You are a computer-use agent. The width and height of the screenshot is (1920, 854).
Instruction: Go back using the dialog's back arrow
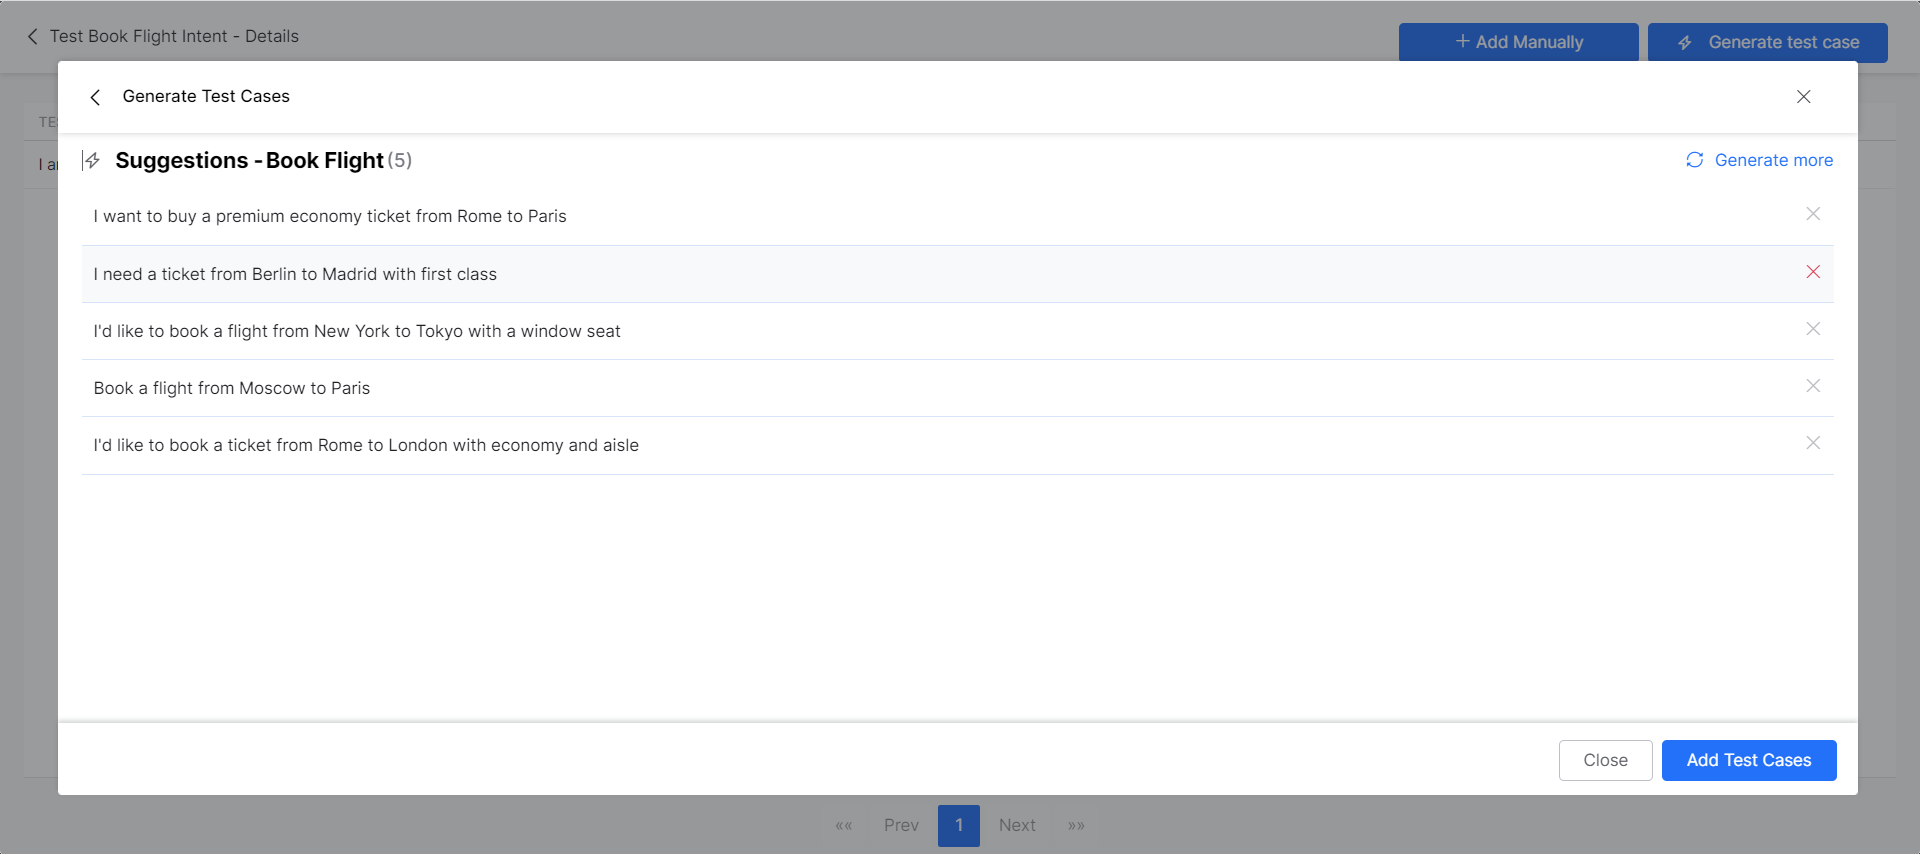click(x=96, y=97)
